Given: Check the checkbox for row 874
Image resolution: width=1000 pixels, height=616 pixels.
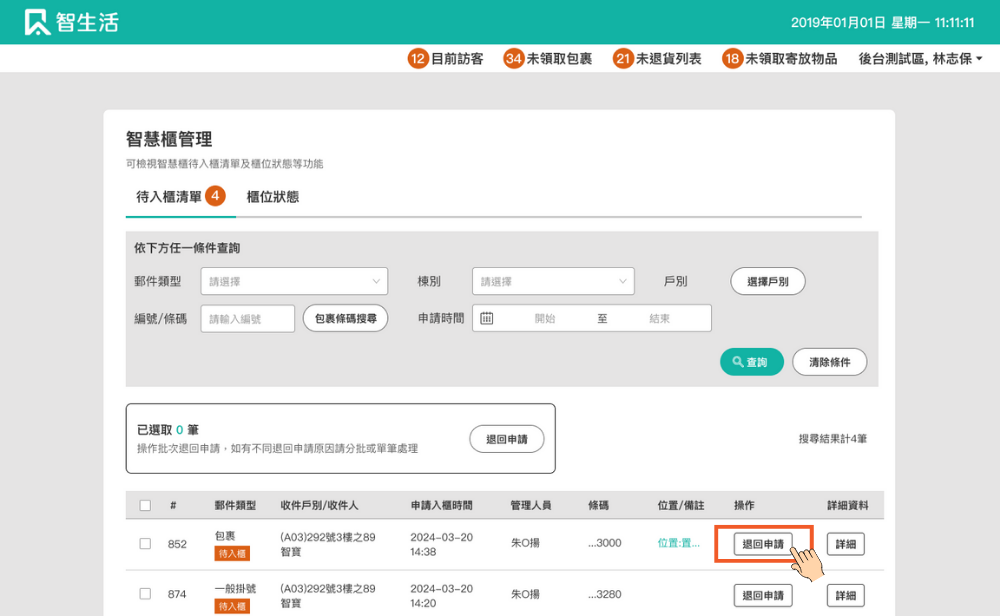Looking at the screenshot, I should coord(145,595).
